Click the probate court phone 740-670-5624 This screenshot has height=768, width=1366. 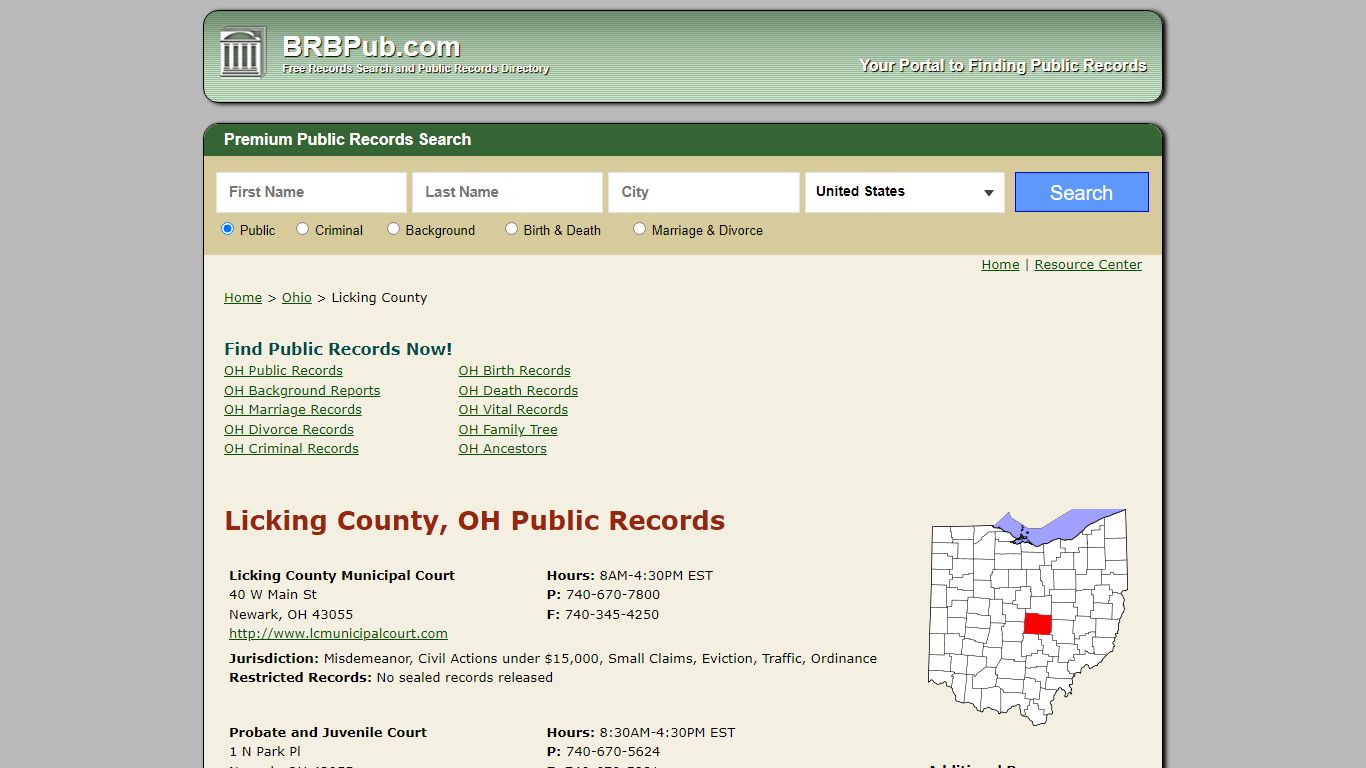tap(613, 752)
